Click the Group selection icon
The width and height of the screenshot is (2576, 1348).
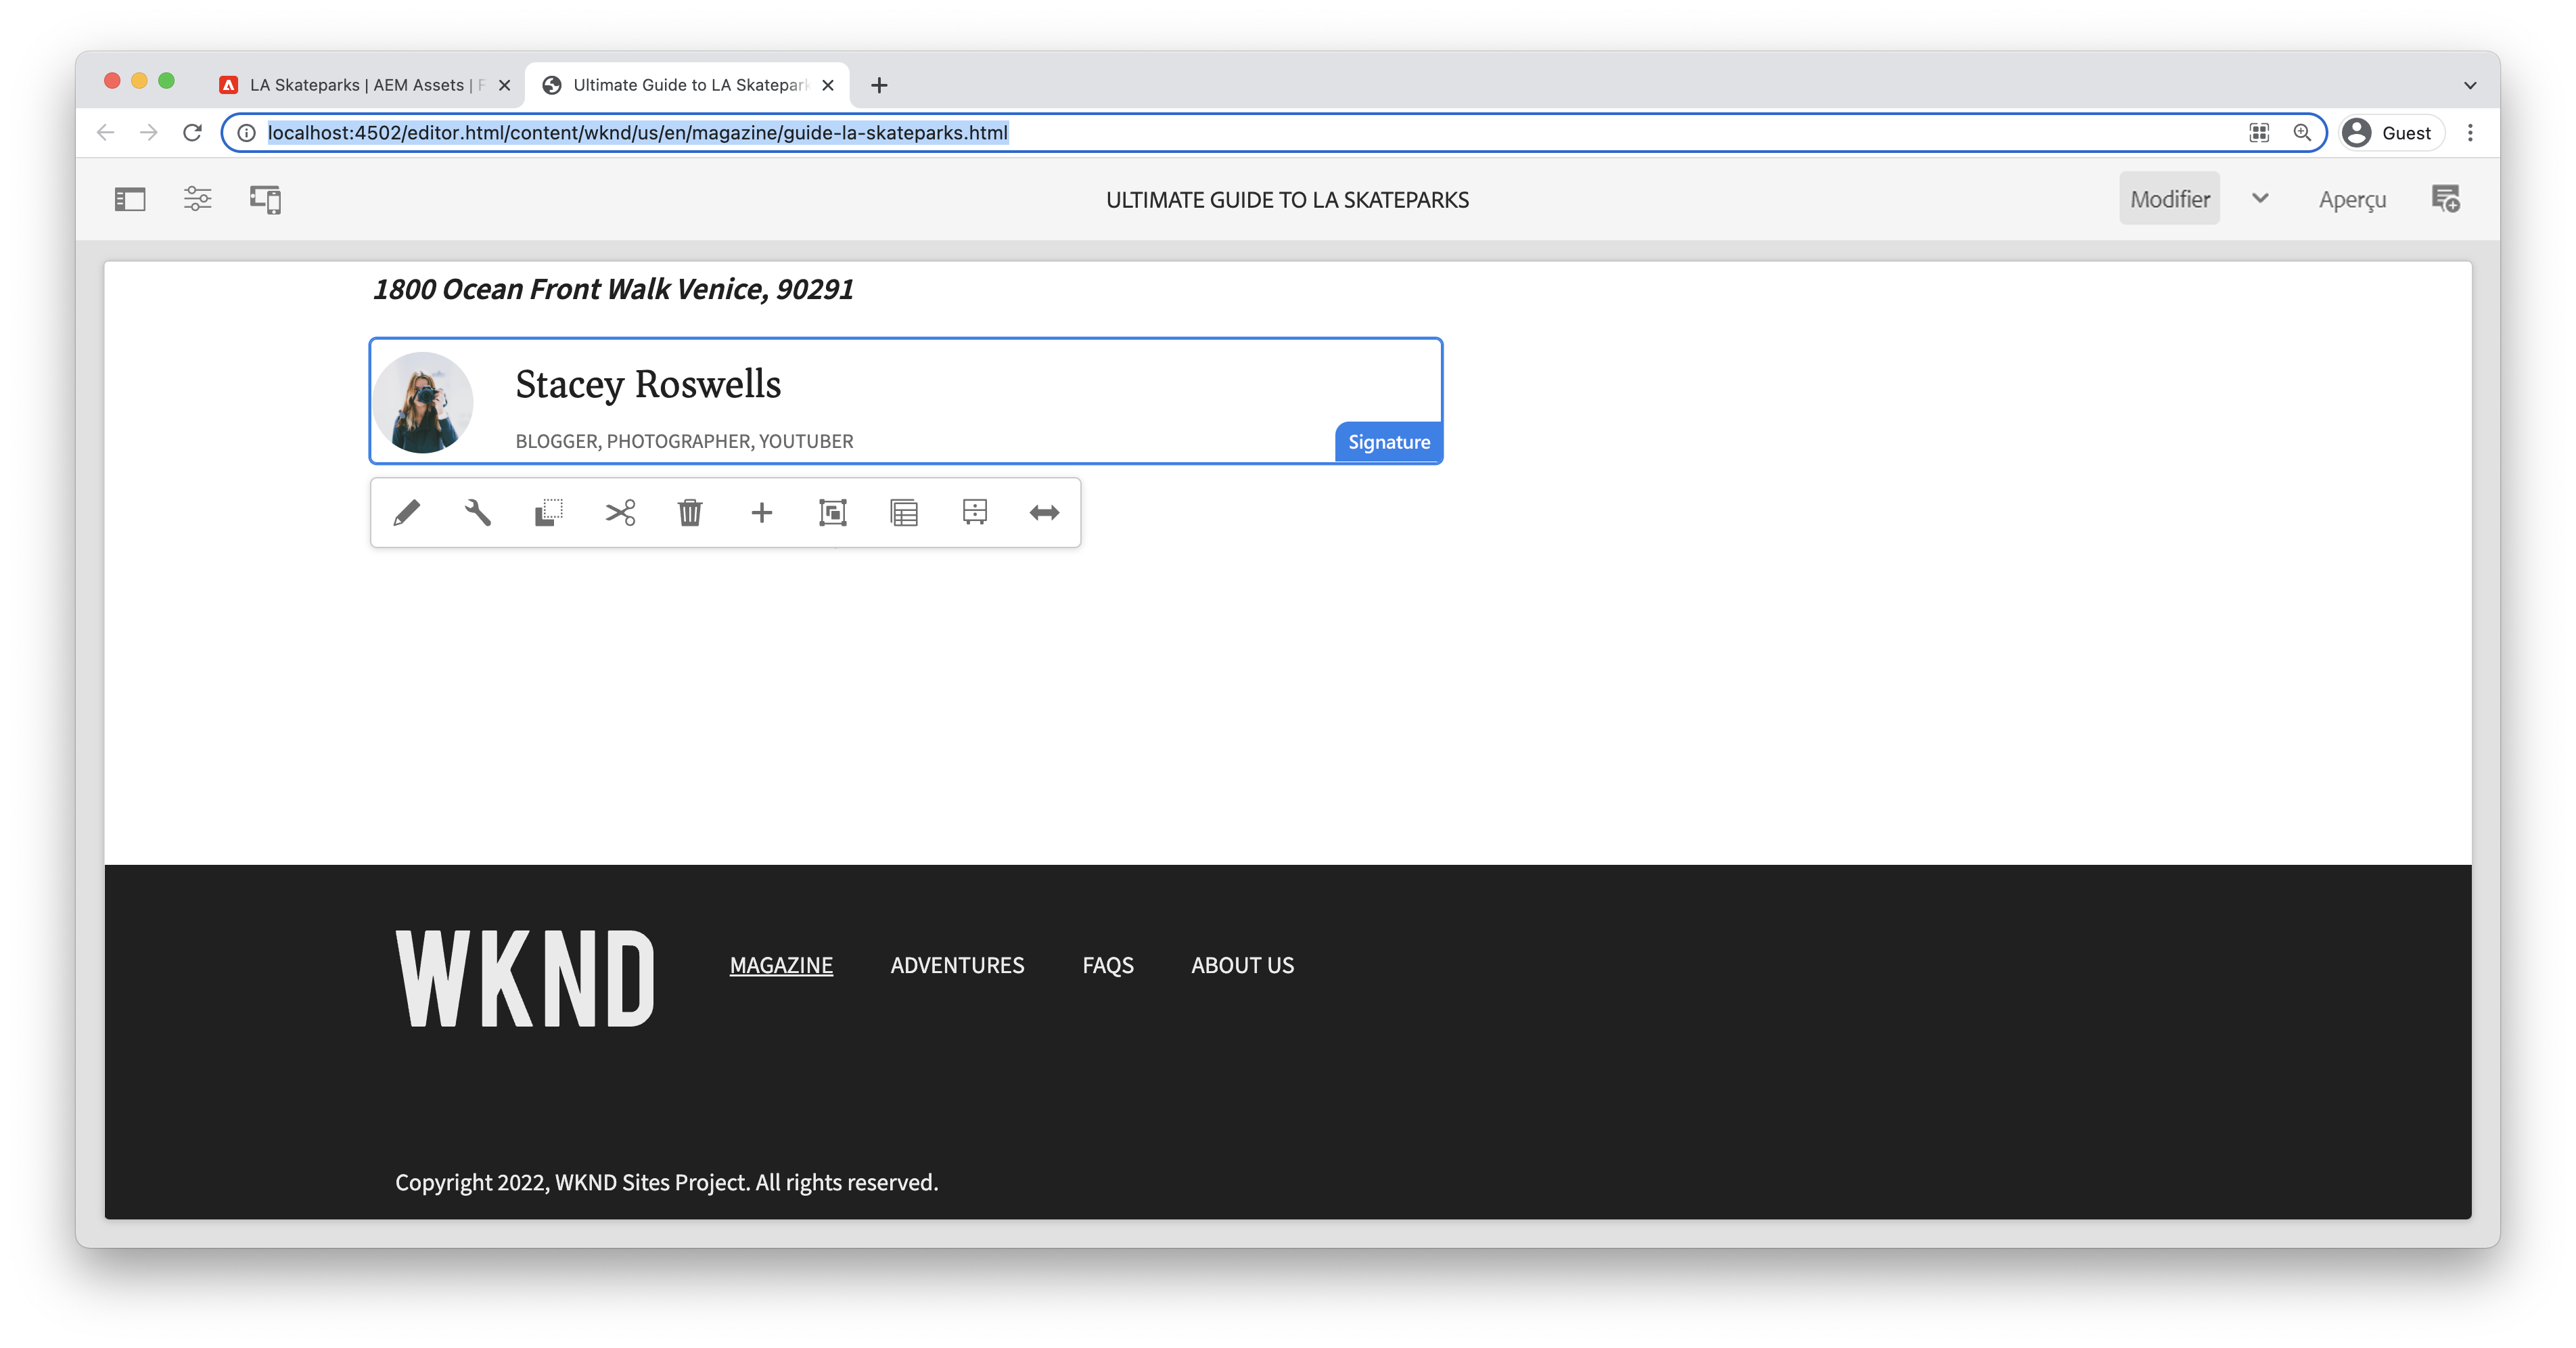[x=832, y=513]
